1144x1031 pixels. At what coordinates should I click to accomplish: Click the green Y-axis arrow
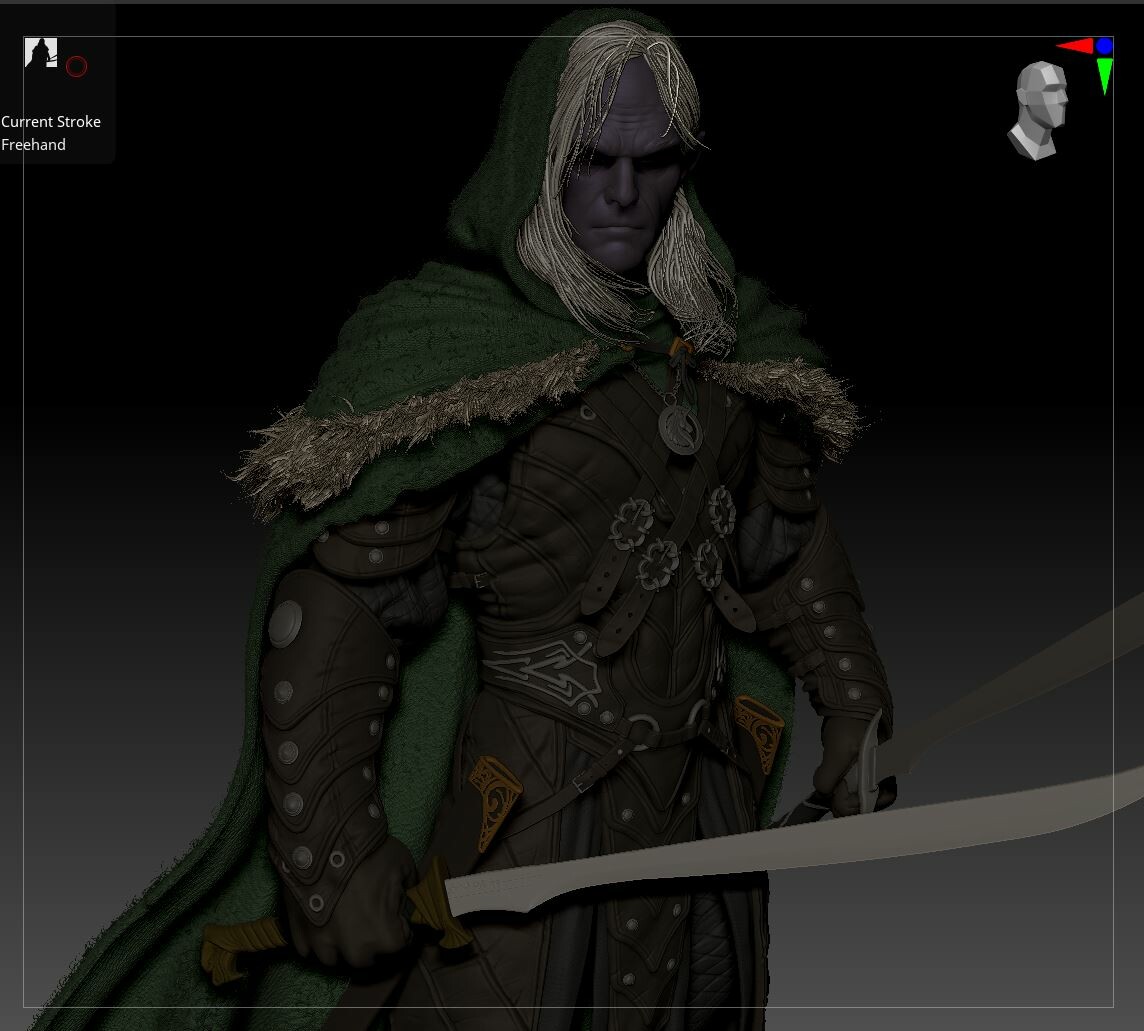tap(1105, 76)
